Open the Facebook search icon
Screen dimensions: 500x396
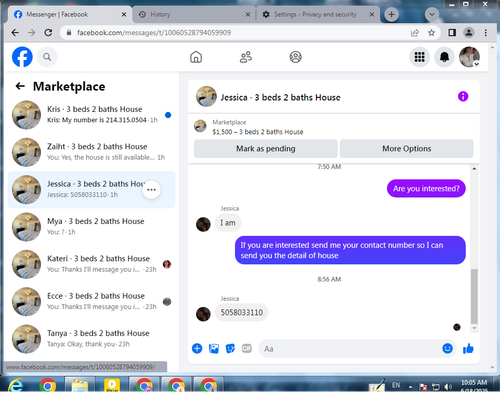(47, 57)
